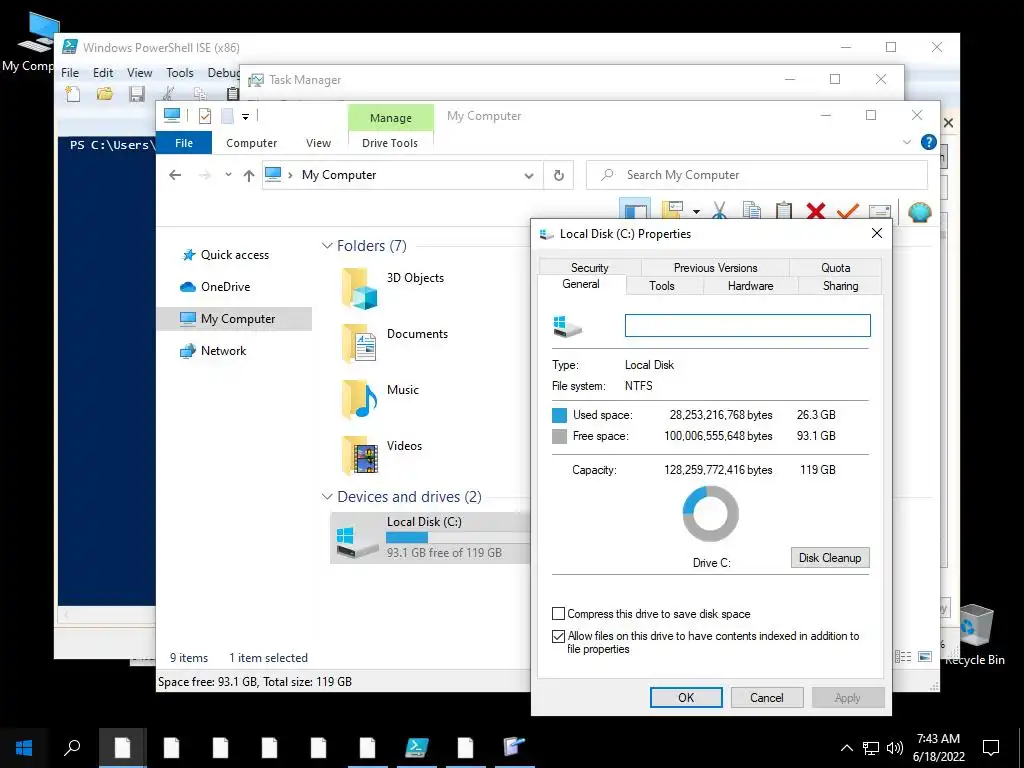Click Copy icon in PowerShell ISE toolbar
Image resolution: width=1024 pixels, height=768 pixels.
[x=200, y=94]
